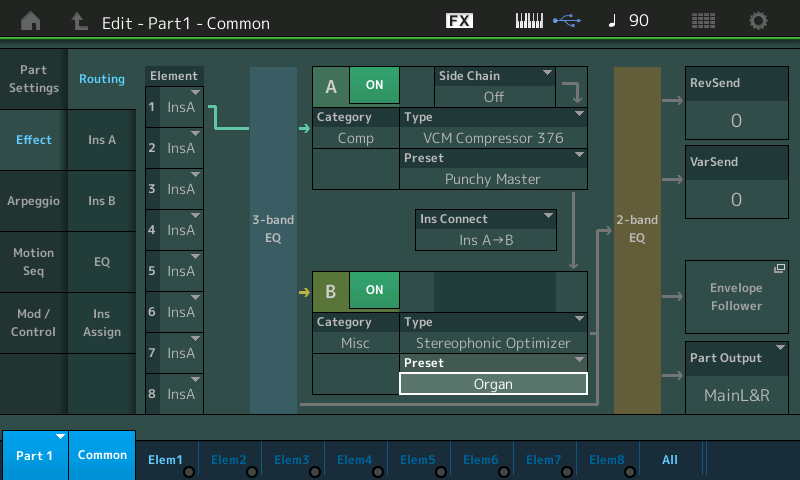
Task: Open the Envelope Follower shortcut
Action: coord(736,296)
